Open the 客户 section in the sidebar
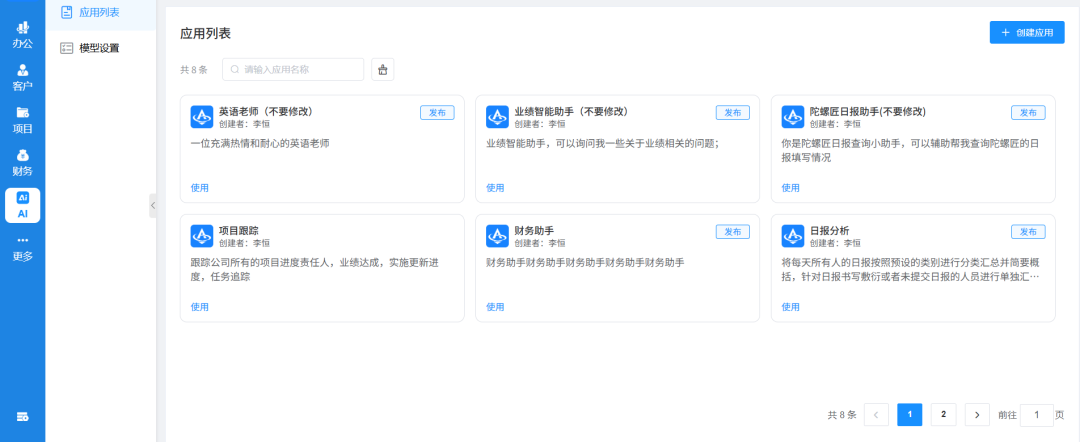This screenshot has height=442, width=1080. tap(23, 77)
